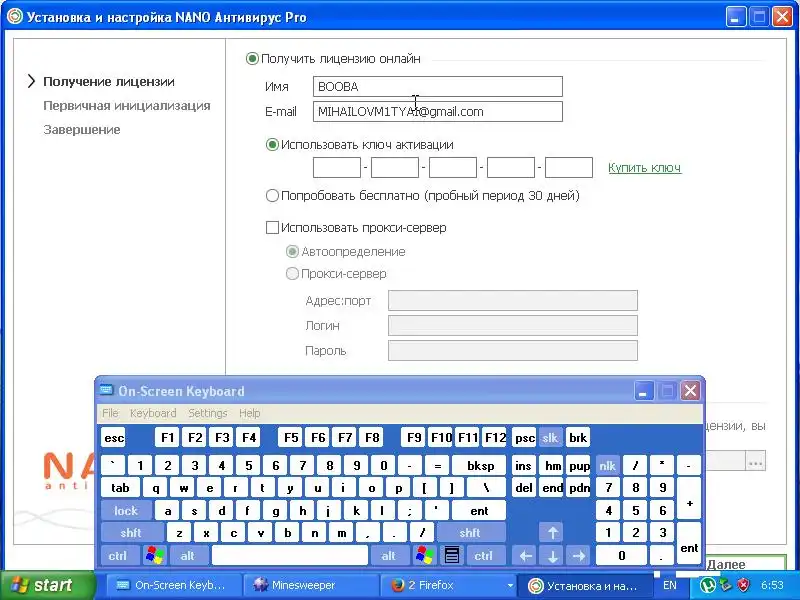Screen dimensions: 800x600
Task: Click NANO Antivirus title bar icon
Action: tap(14, 17)
